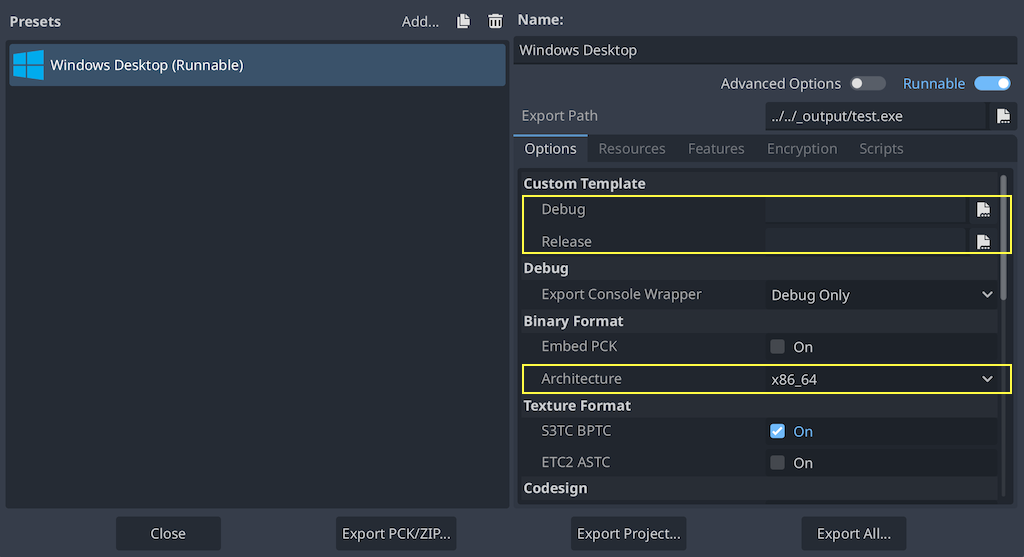
Task: Expand the Architecture x86_64 dropdown
Action: click(x=881, y=380)
